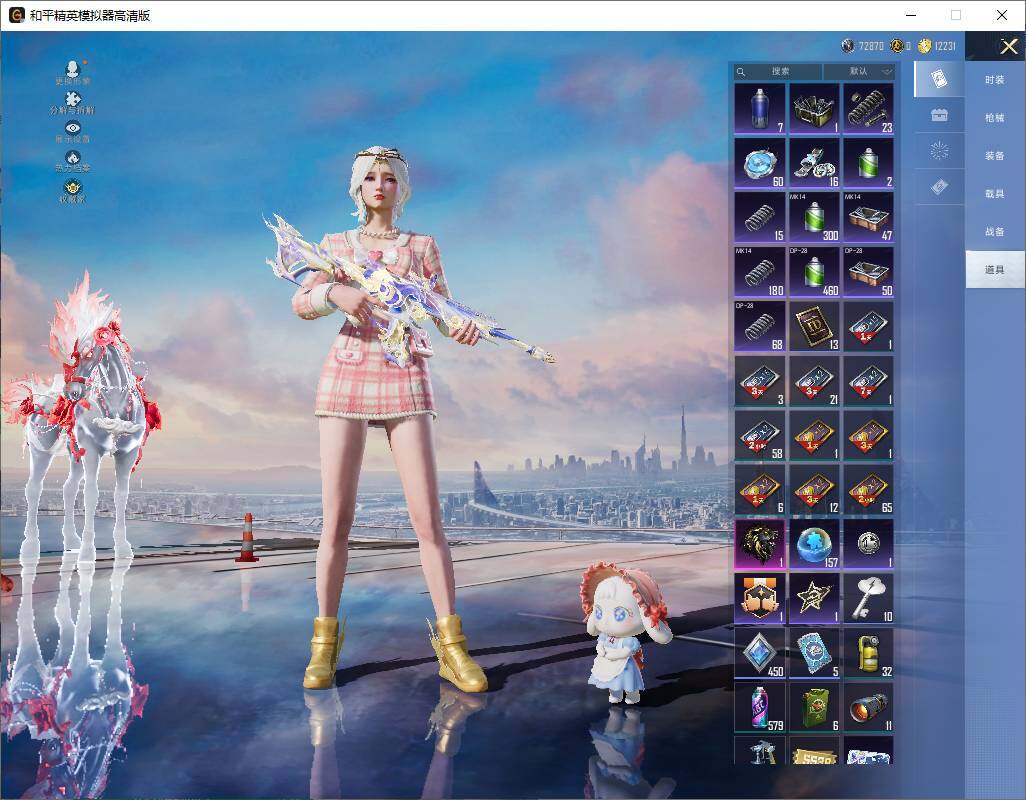The image size is (1026, 800).
Task: Select the ID book item 13
Action: coord(814,326)
